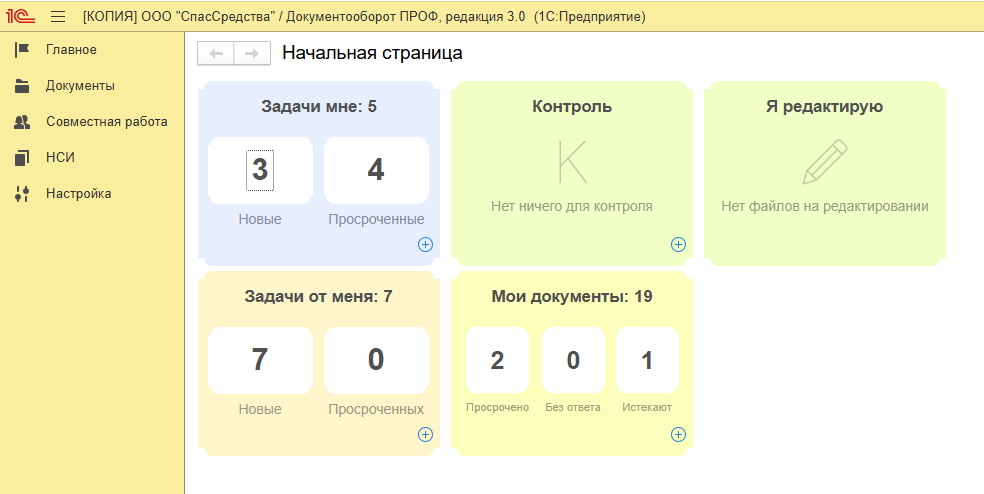
Task: Click the Новые label under Задачи от меня
Action: [260, 409]
